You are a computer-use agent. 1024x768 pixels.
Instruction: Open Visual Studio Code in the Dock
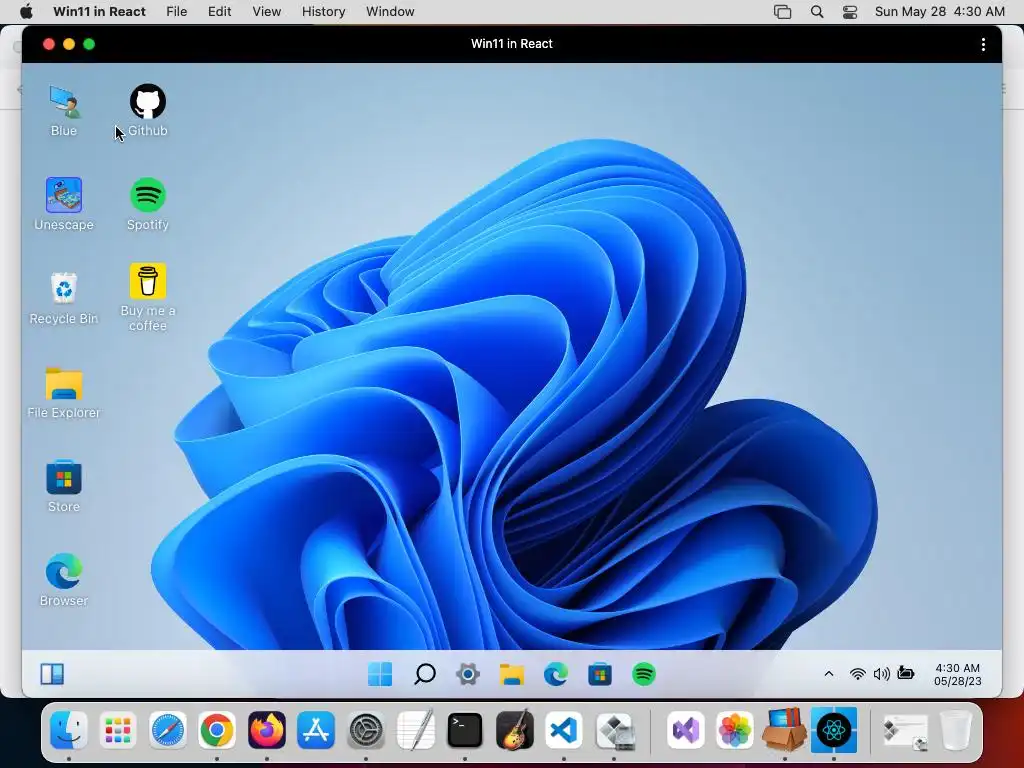(564, 729)
